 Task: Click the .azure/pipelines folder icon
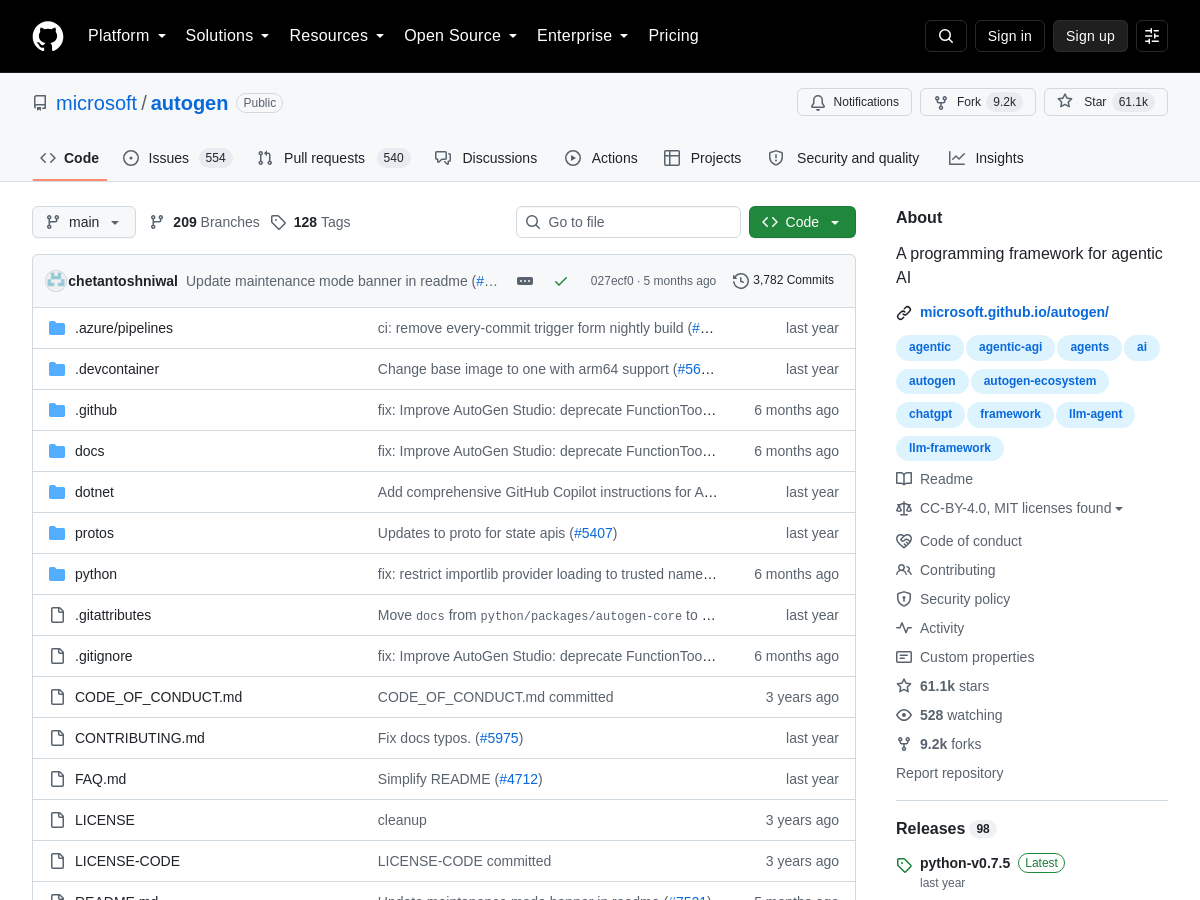coord(57,328)
